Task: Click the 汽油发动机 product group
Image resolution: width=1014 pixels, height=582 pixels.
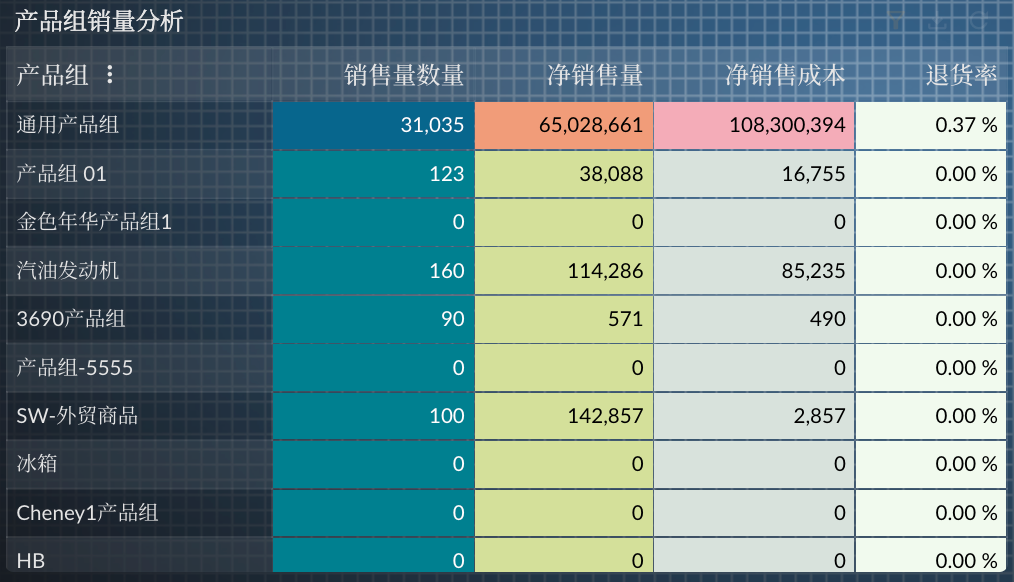Action: [x=65, y=270]
